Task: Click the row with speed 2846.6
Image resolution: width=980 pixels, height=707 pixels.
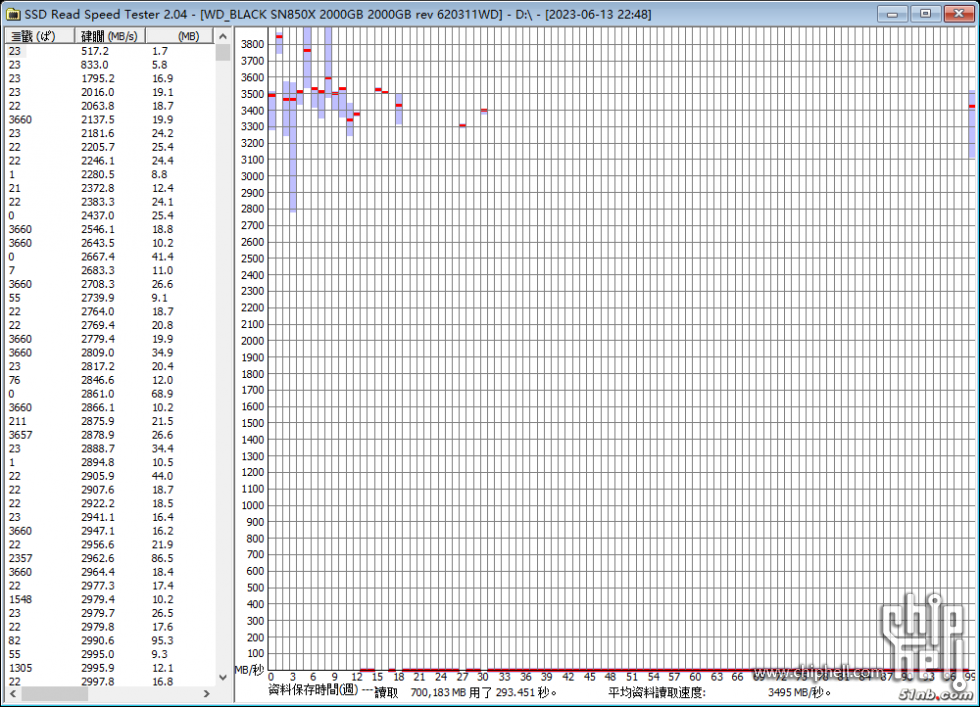Action: 110,381
